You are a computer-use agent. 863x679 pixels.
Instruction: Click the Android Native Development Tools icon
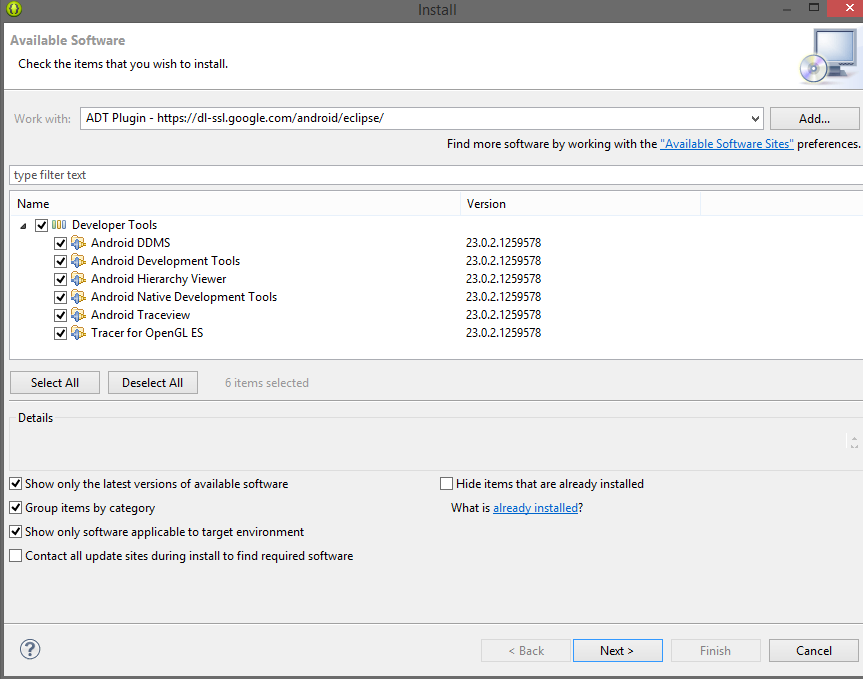point(79,297)
